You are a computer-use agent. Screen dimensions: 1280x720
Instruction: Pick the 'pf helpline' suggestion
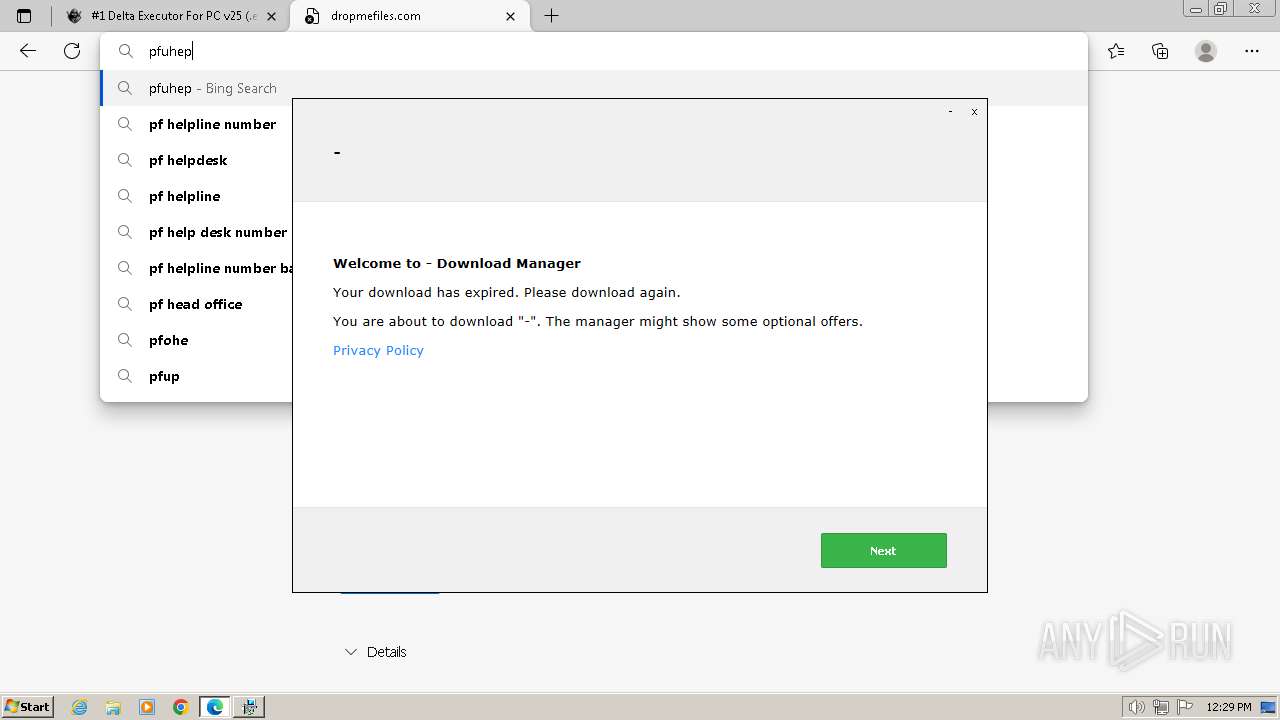point(184,196)
